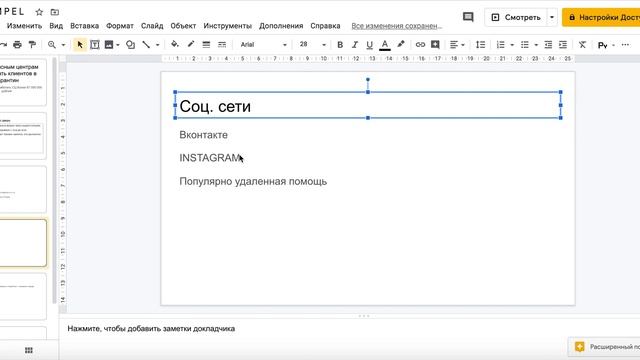Viewport: 640px width, 360px height.
Task: Click the Insert image icon
Action: coord(109,44)
